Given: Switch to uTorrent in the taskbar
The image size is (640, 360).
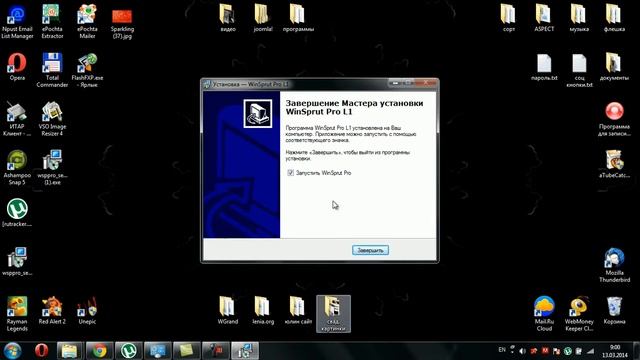Looking at the screenshot, I should 129,351.
